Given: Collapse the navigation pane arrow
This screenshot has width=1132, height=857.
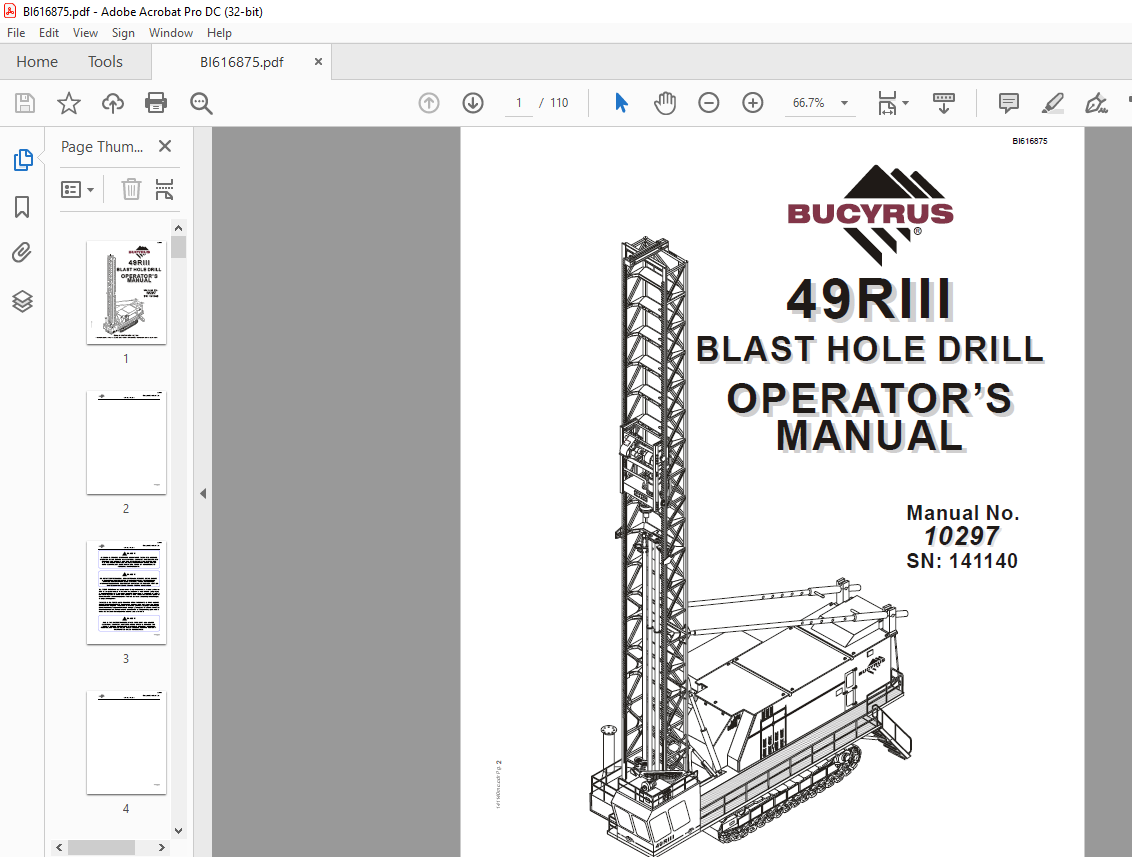Looking at the screenshot, I should click(x=203, y=494).
